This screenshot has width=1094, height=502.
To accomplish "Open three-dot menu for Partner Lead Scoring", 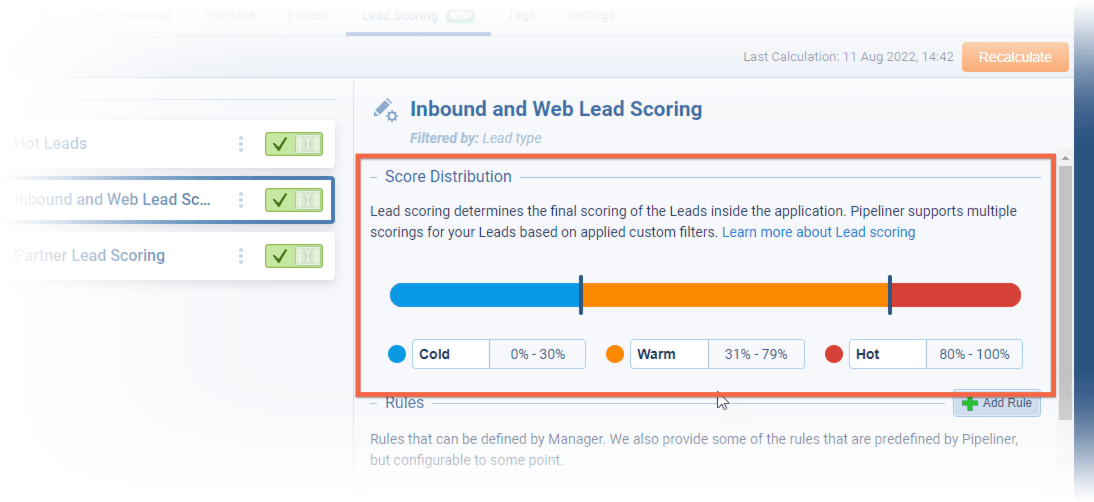I will (241, 256).
